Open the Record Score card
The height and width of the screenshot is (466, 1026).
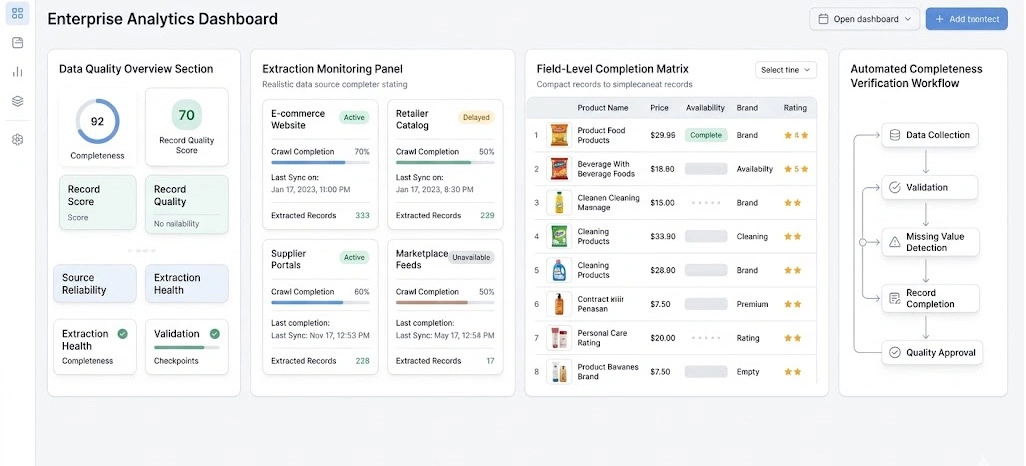pyautogui.click(x=97, y=202)
